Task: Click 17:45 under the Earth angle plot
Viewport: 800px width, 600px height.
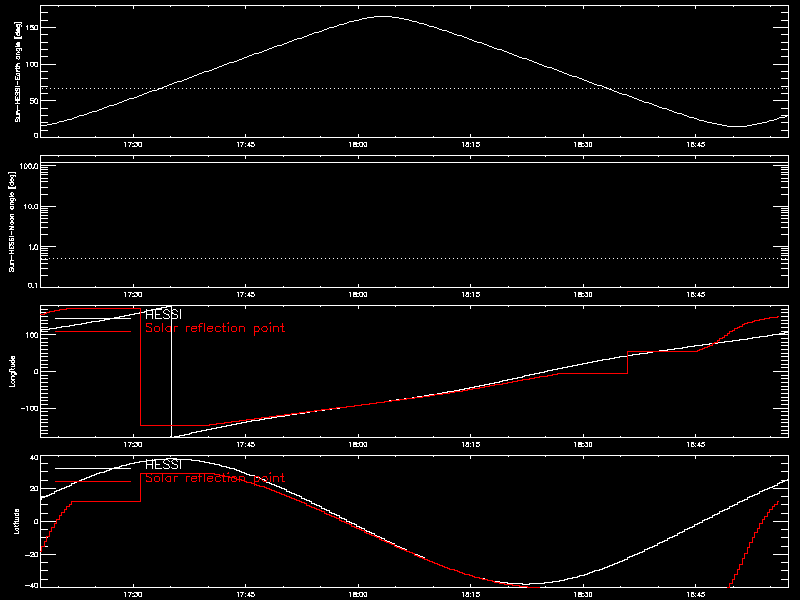Action: pyautogui.click(x=245, y=145)
